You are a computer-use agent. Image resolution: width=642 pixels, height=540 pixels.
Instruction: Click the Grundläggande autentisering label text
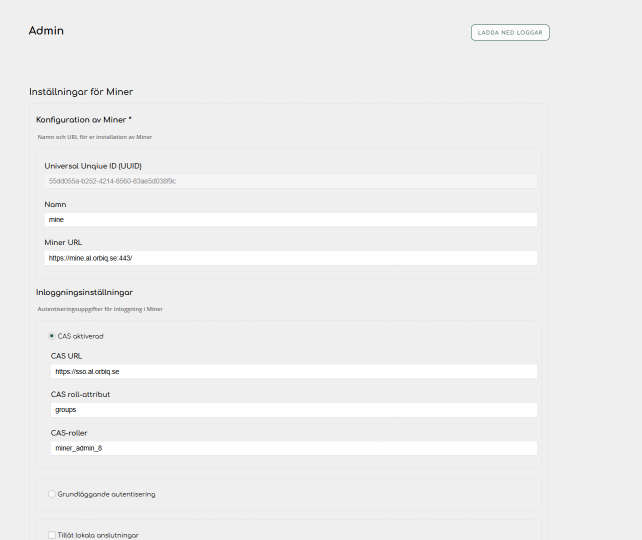pyautogui.click(x=106, y=494)
